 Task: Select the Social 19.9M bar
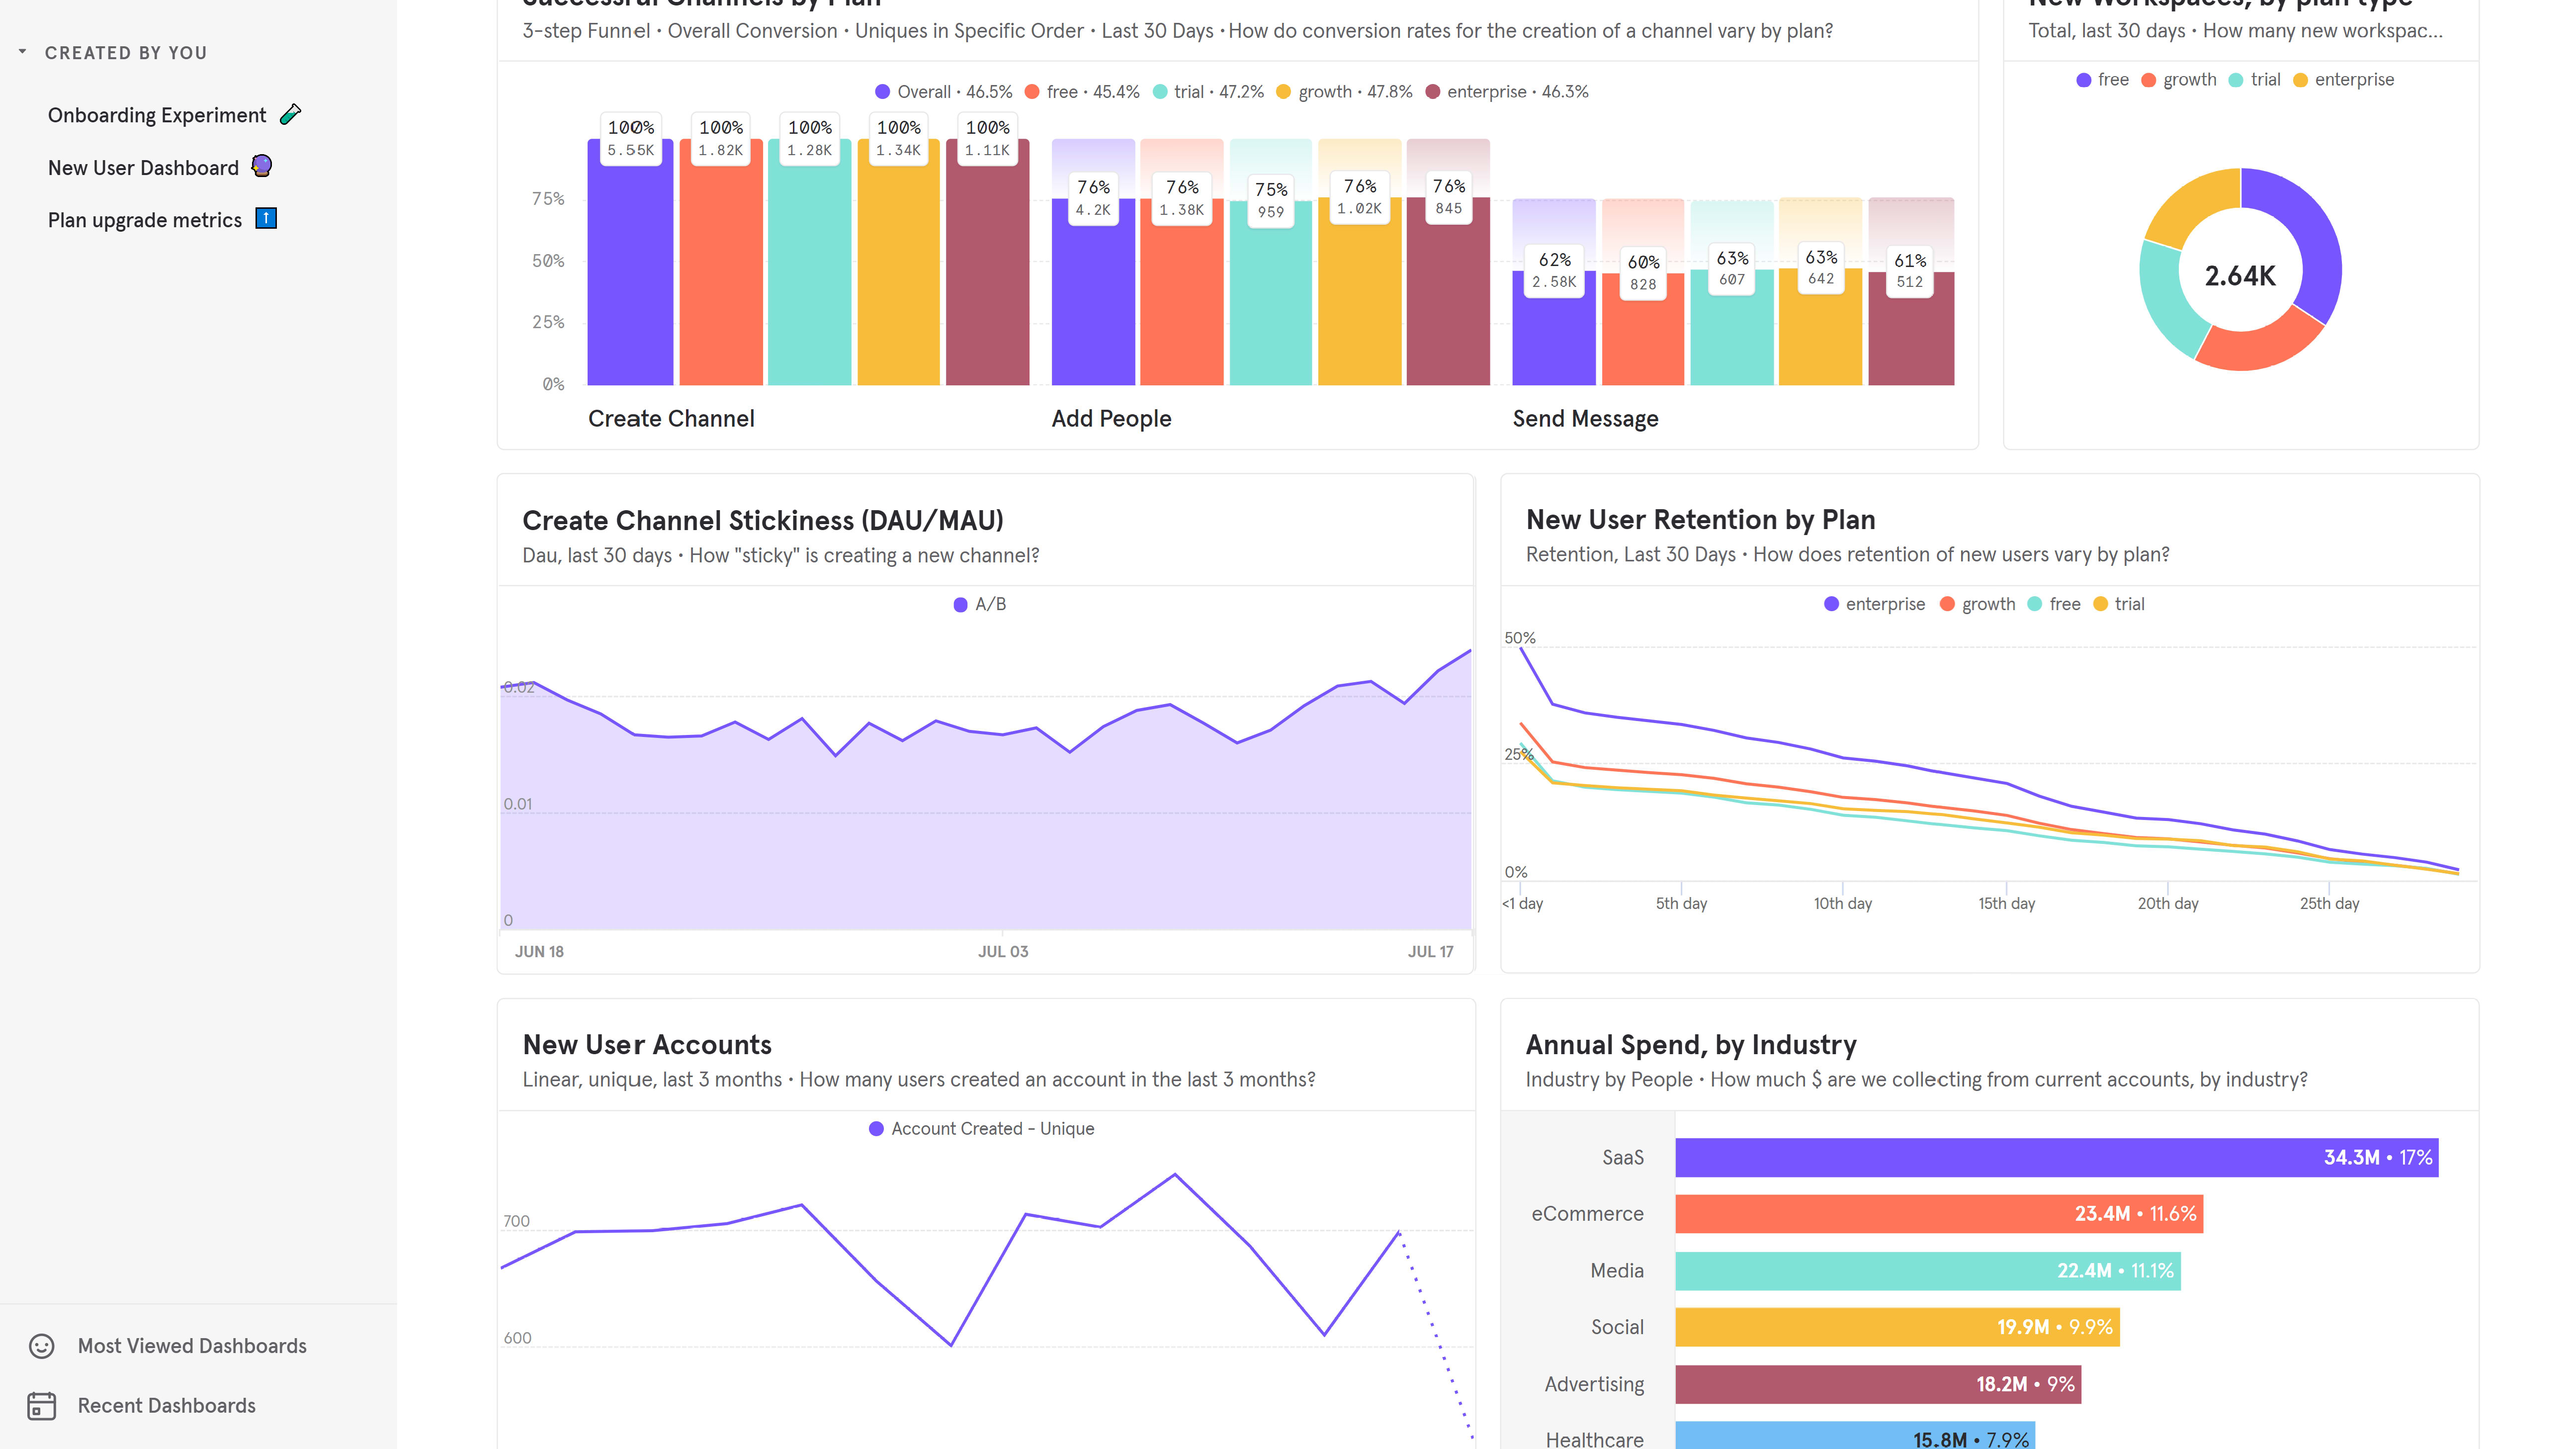click(x=1898, y=1327)
